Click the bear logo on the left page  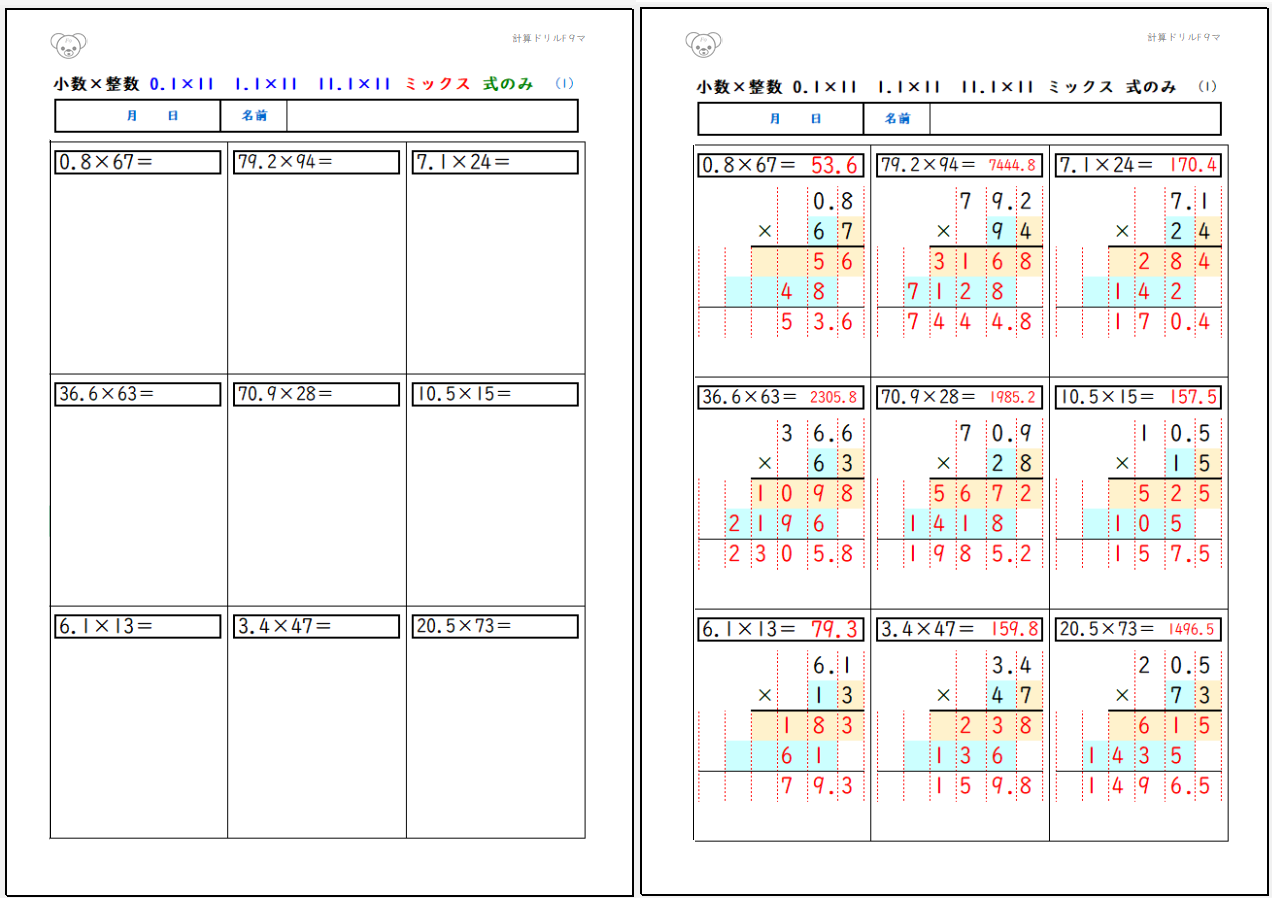68,44
